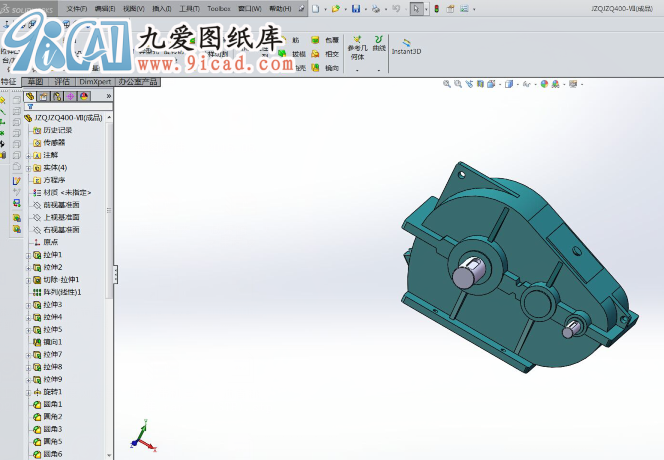This screenshot has width=664, height=460.
Task: Click the Open file folder icon
Action: [336, 8]
